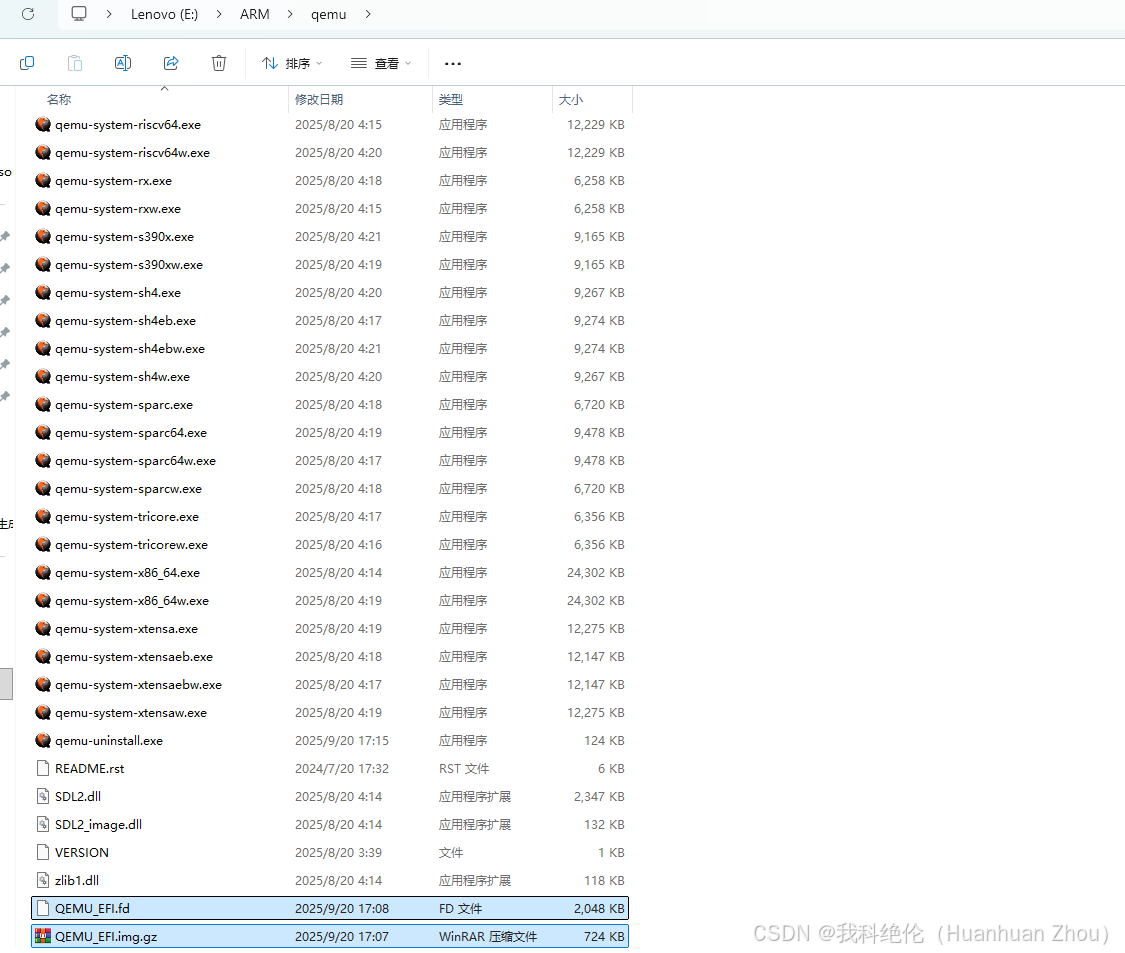
Task: Click the This PC monitor icon
Action: (x=79, y=14)
